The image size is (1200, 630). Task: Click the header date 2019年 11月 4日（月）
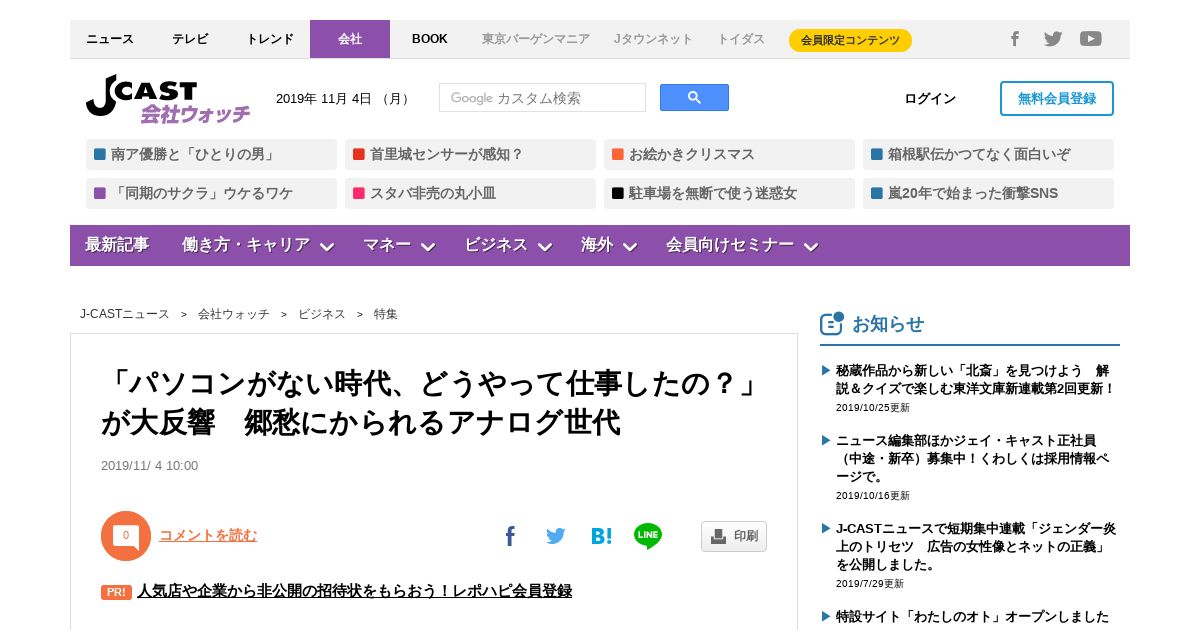tap(344, 98)
